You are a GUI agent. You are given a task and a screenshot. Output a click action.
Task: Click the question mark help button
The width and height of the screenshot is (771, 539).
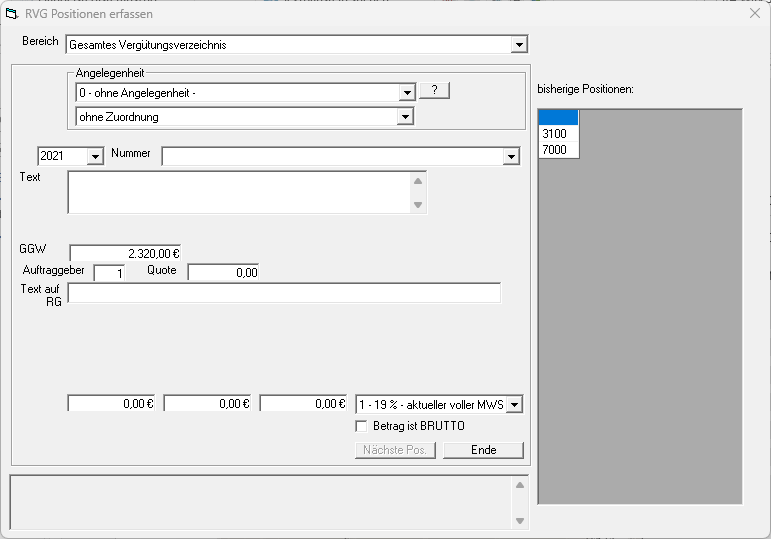(434, 90)
